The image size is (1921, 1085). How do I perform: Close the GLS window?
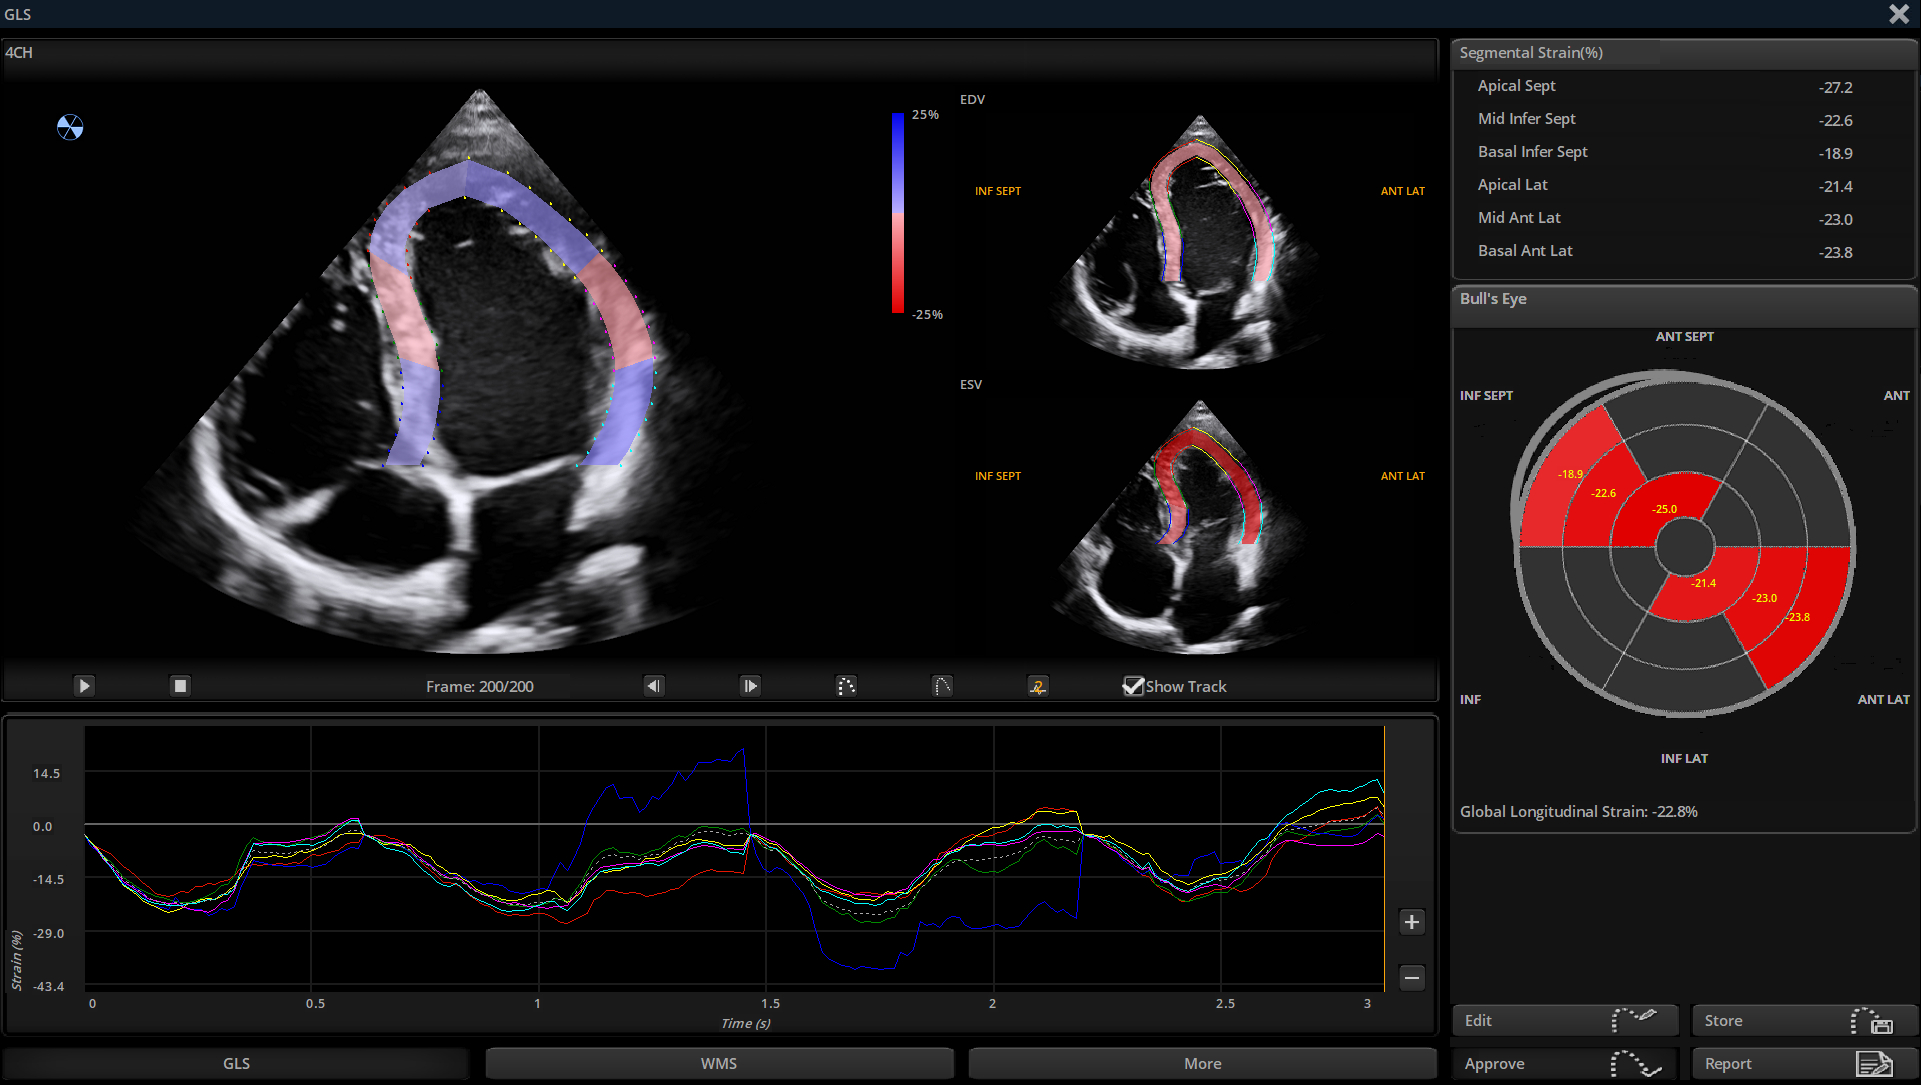click(x=1899, y=13)
